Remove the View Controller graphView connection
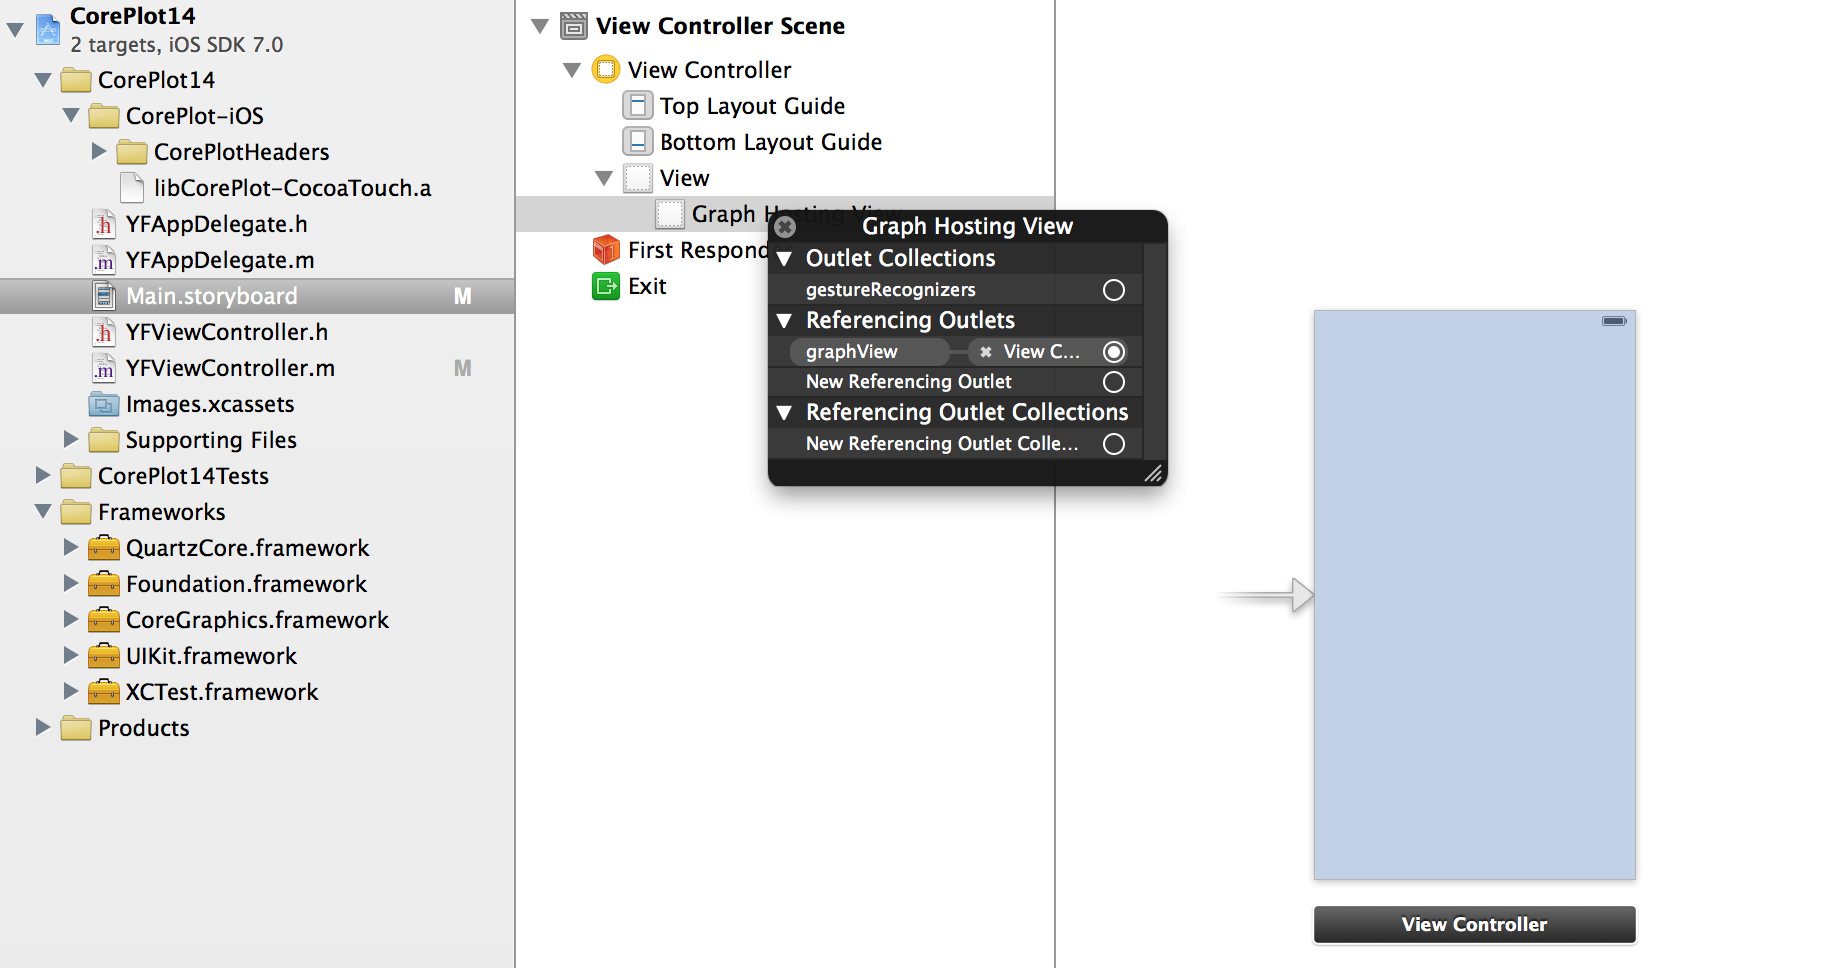Screen dimensions: 1826x968 (986, 352)
